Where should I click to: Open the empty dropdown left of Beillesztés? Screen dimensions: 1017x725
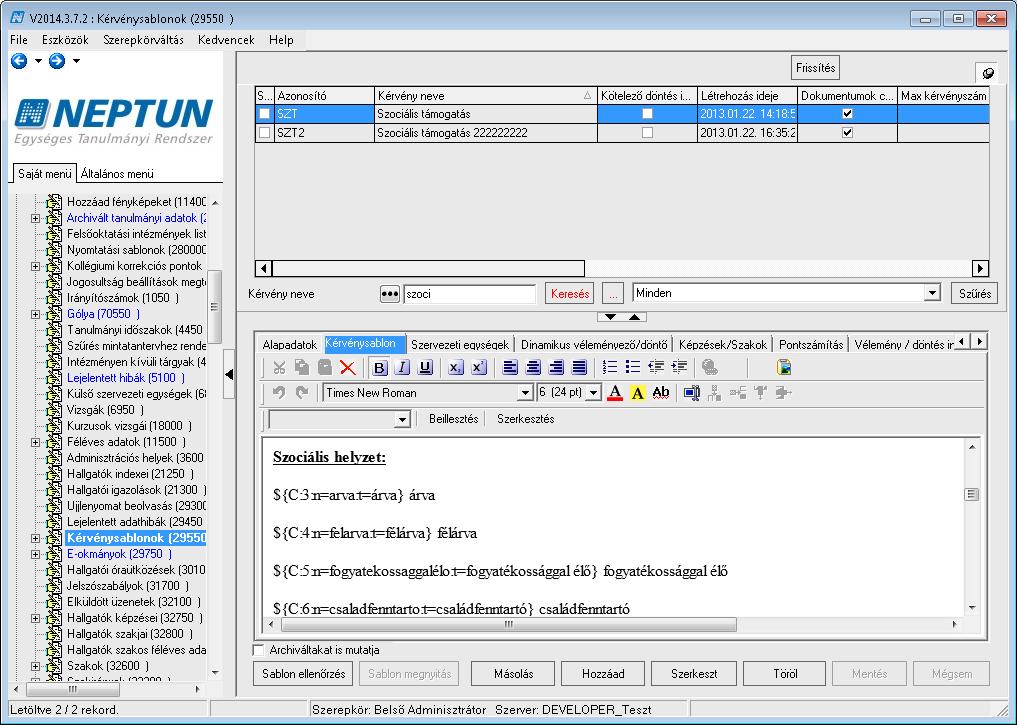point(402,420)
